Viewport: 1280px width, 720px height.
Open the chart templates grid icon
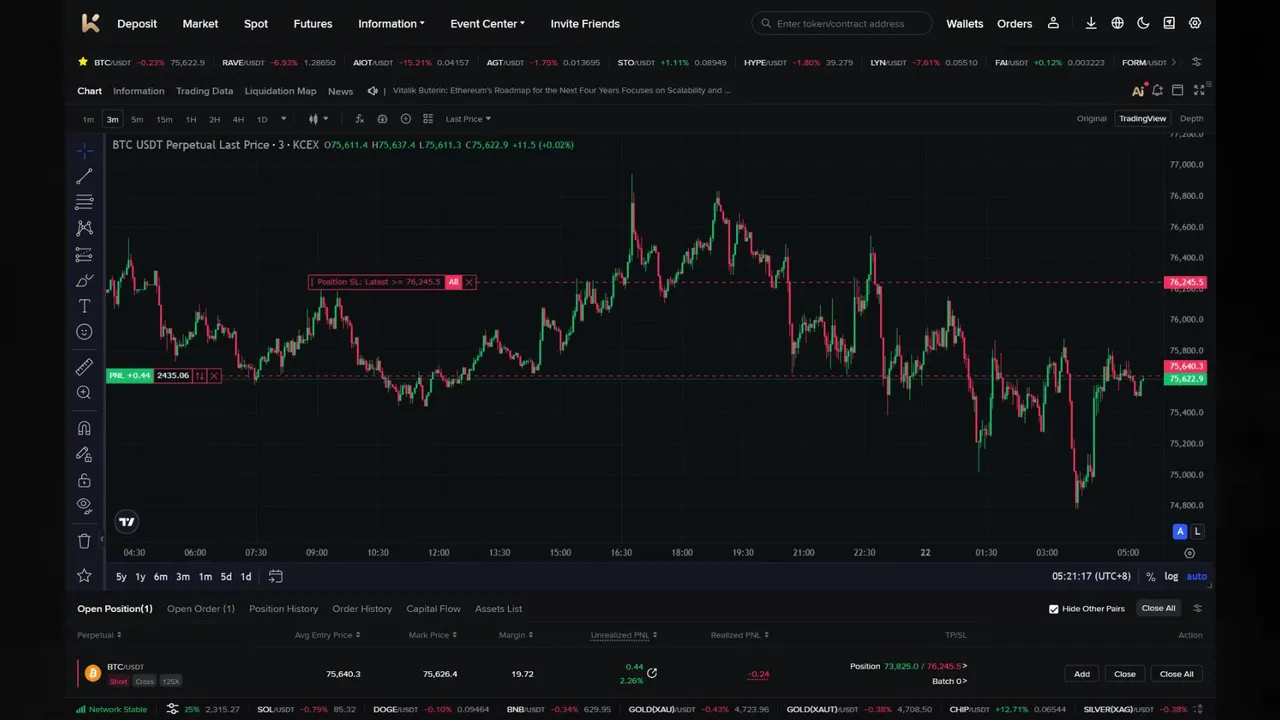428,119
